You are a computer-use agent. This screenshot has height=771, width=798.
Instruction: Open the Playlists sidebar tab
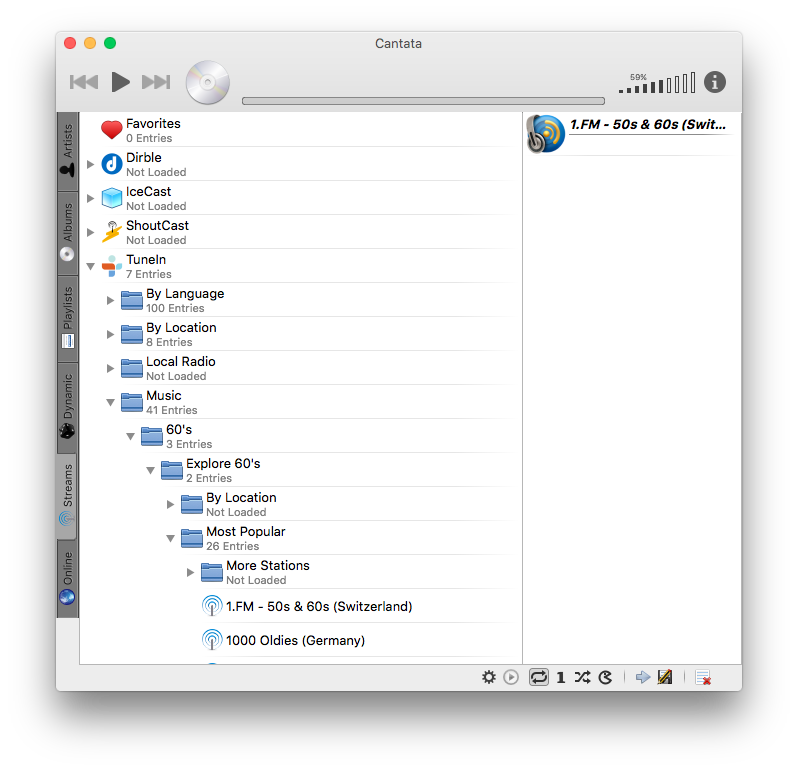click(x=68, y=318)
